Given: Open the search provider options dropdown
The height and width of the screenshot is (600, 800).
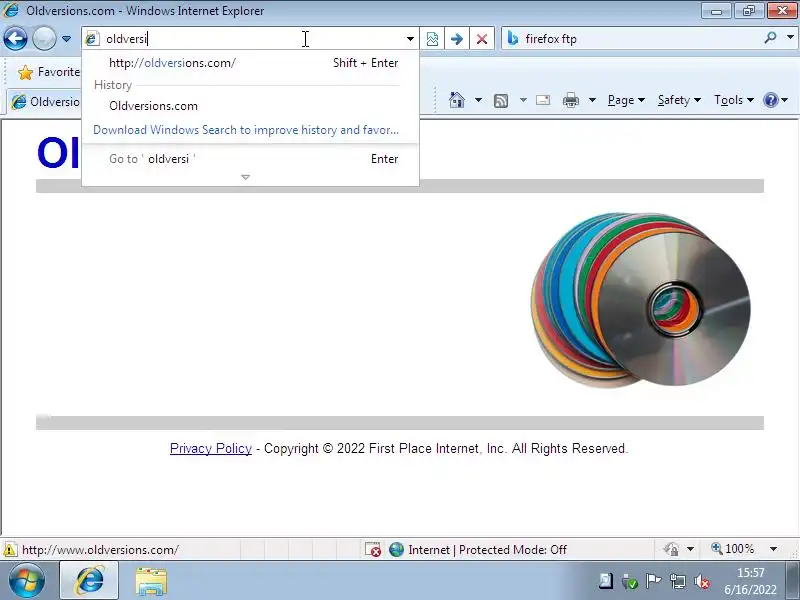Looking at the screenshot, I should (790, 37).
